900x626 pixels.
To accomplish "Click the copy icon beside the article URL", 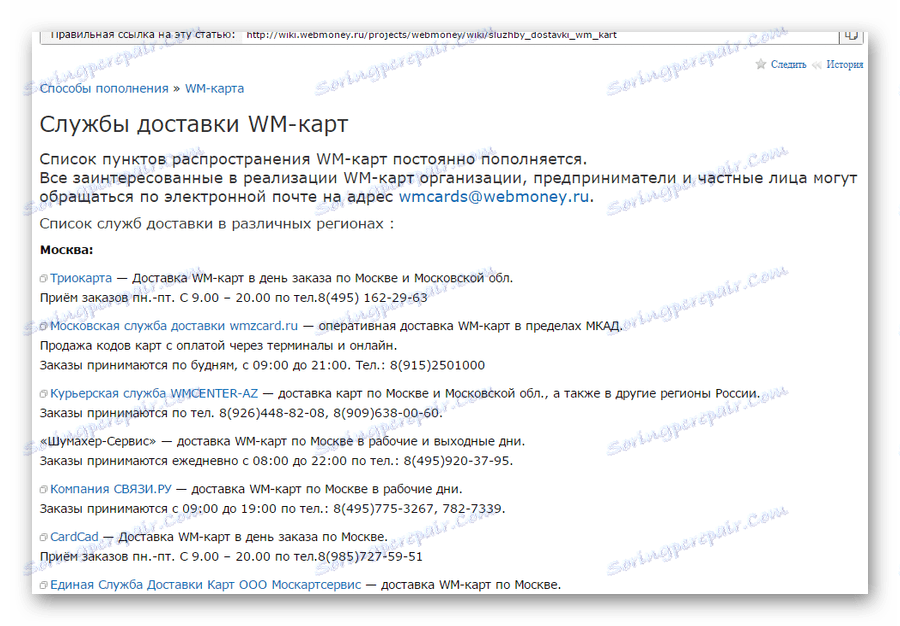I will point(851,36).
